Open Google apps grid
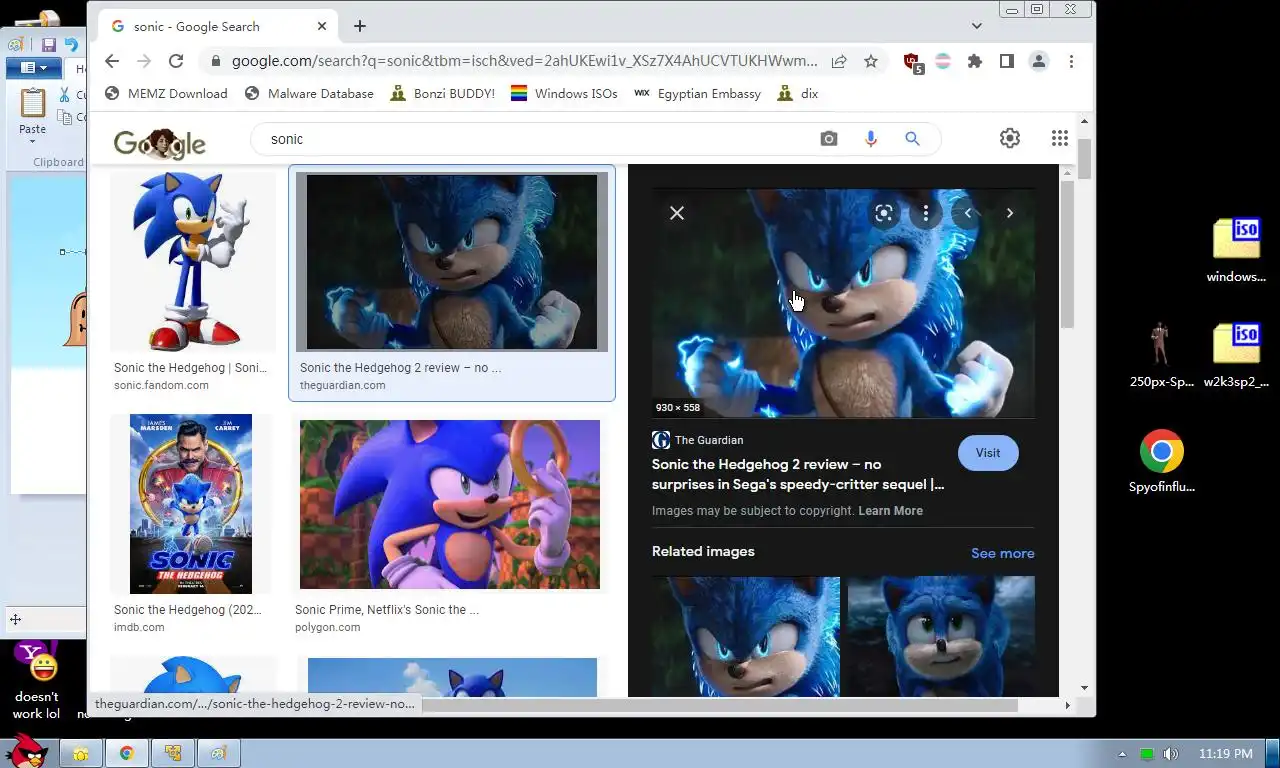1280x768 pixels. coord(1060,139)
